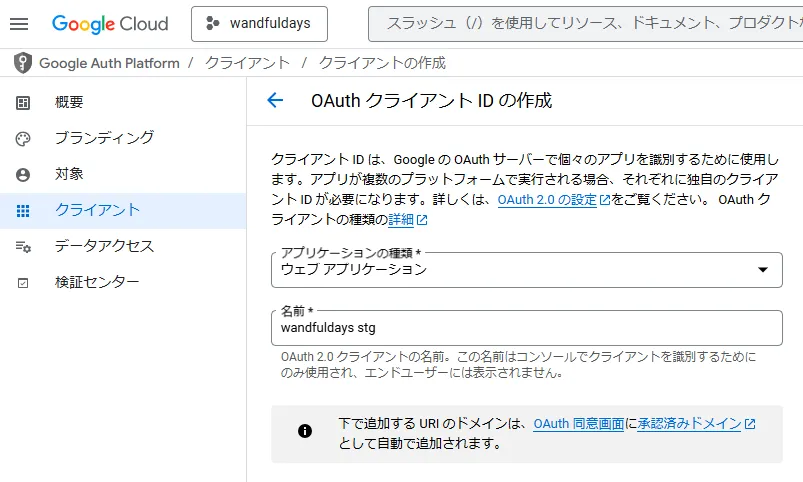Open the 検証センター sidebar item
This screenshot has height=482, width=803.
[123, 282]
